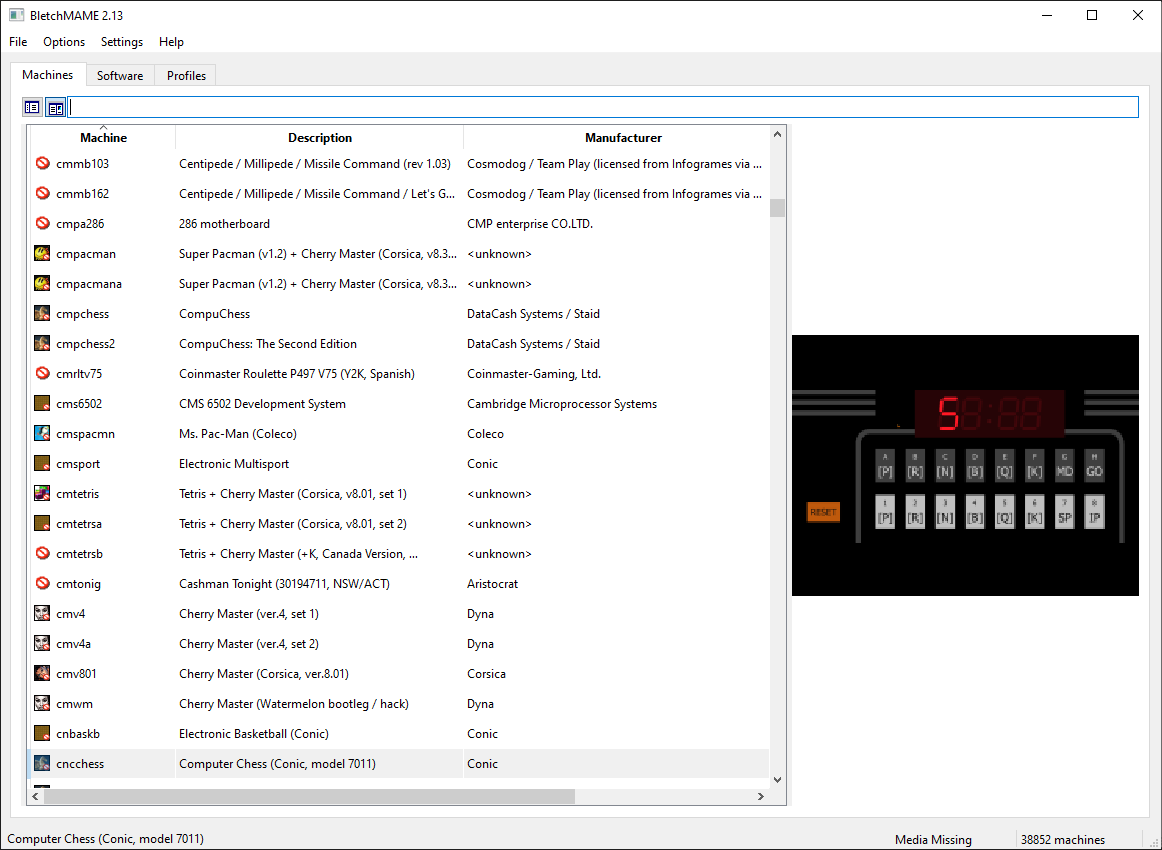
Task: Sort by the Manufacturer column header
Action: [623, 138]
